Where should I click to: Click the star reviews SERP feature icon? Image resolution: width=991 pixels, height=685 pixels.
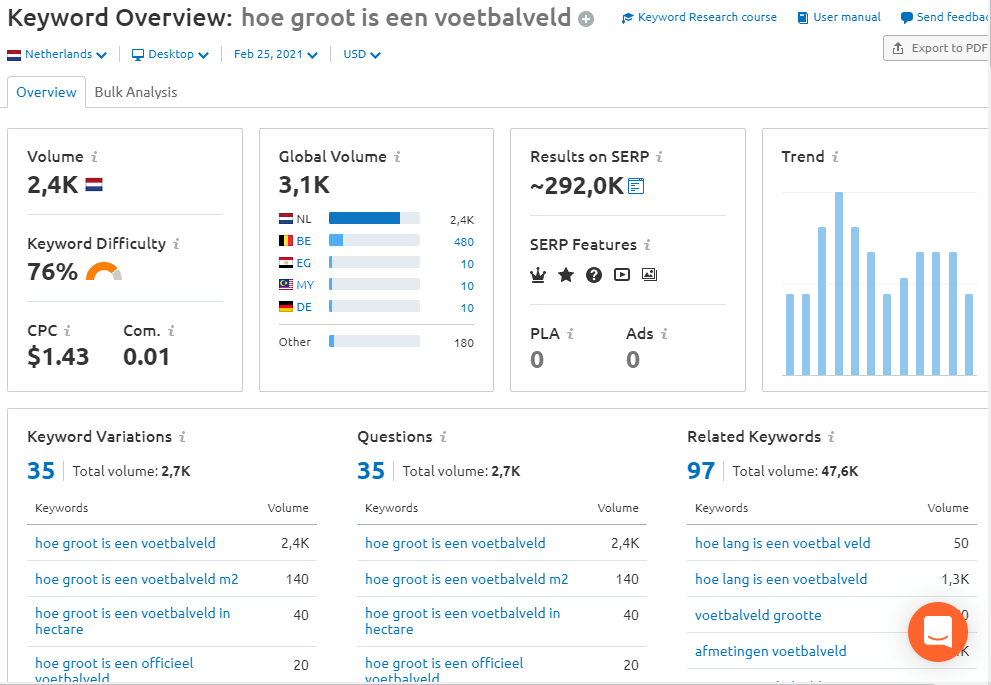click(566, 275)
